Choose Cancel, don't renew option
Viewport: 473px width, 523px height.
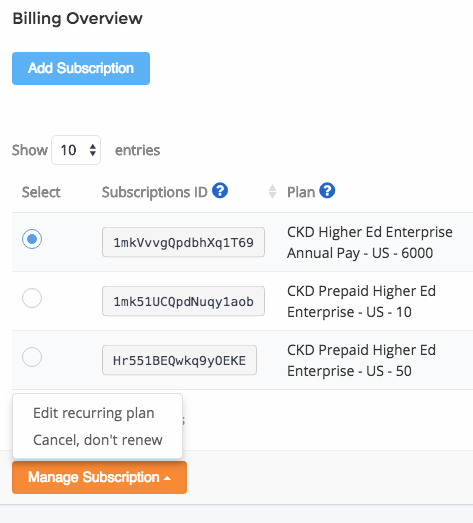[98, 440]
